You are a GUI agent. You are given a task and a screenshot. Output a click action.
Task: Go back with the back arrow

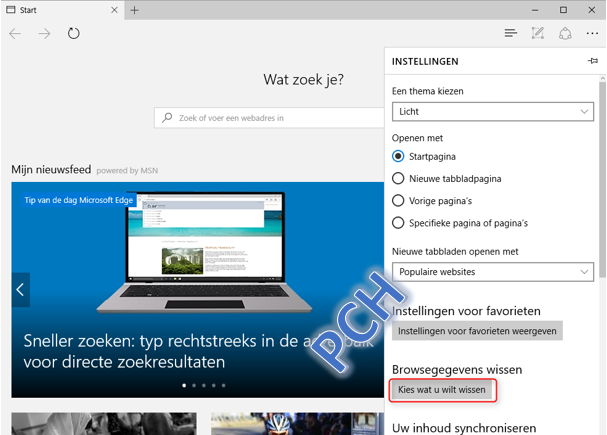point(15,34)
